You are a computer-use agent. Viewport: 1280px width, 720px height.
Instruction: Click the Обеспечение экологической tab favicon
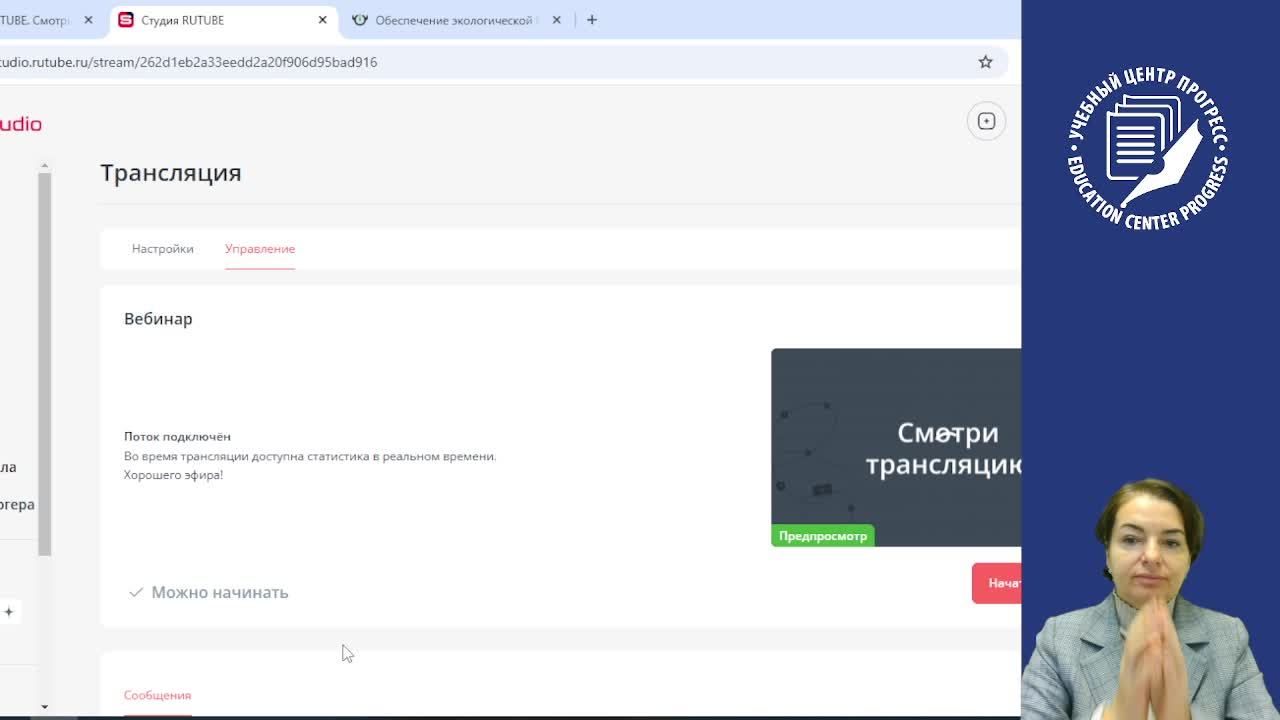[360, 20]
